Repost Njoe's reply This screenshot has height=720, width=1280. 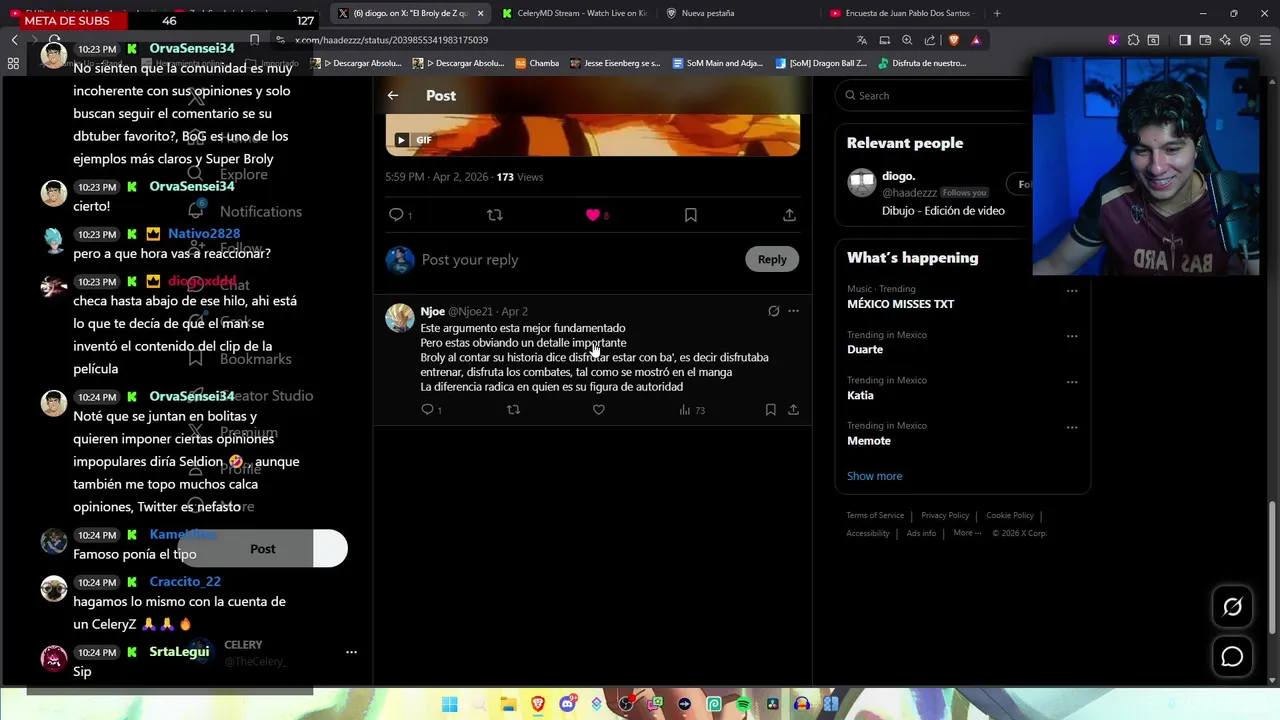[x=513, y=410]
